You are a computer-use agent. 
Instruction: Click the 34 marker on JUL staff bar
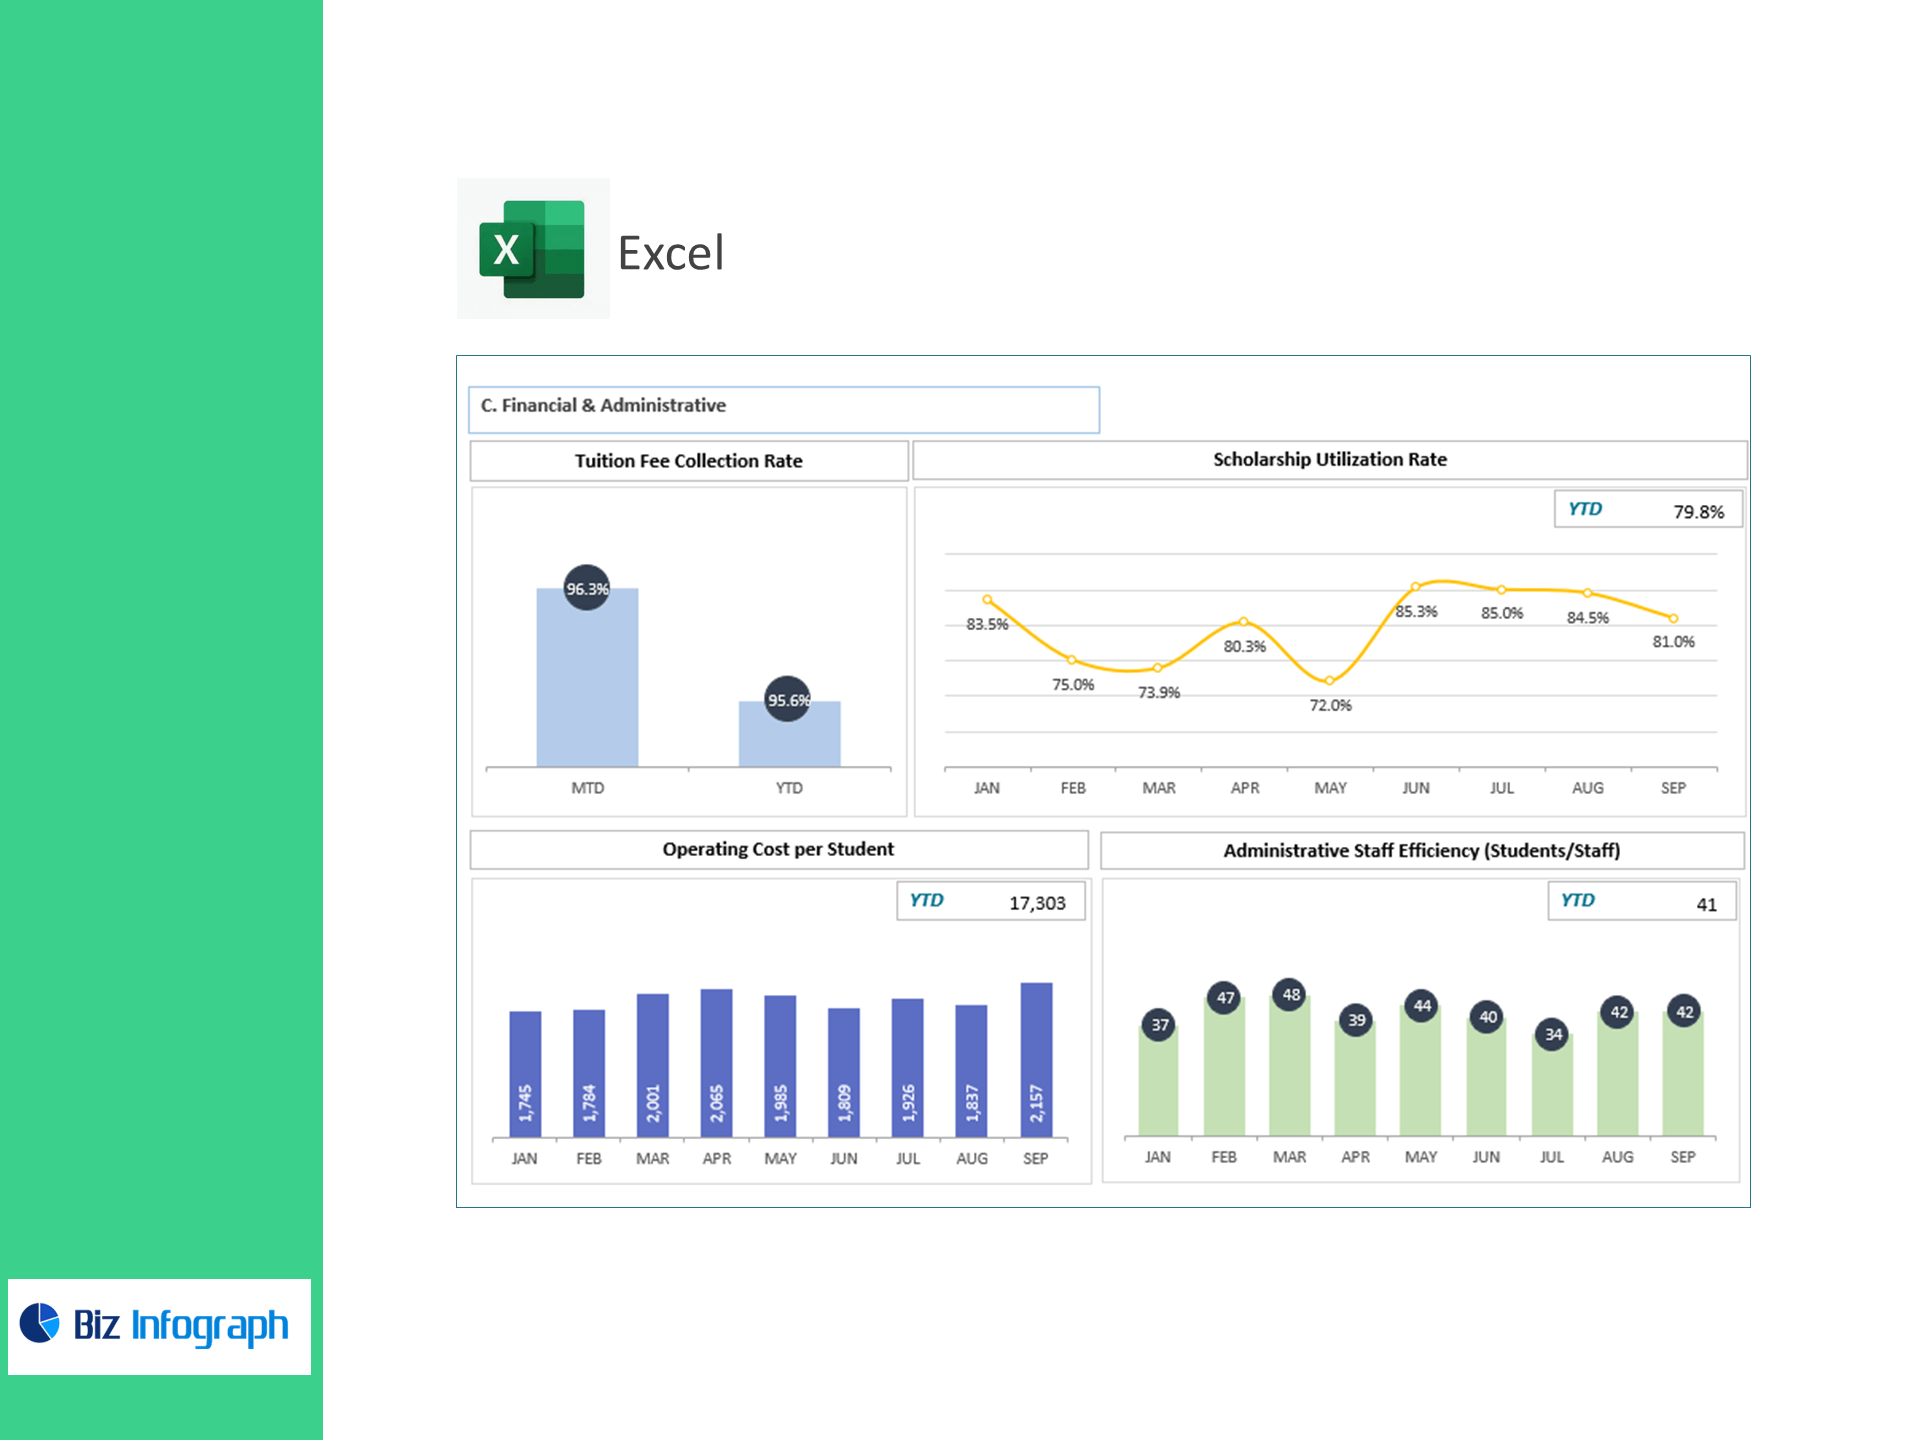coord(1553,1034)
